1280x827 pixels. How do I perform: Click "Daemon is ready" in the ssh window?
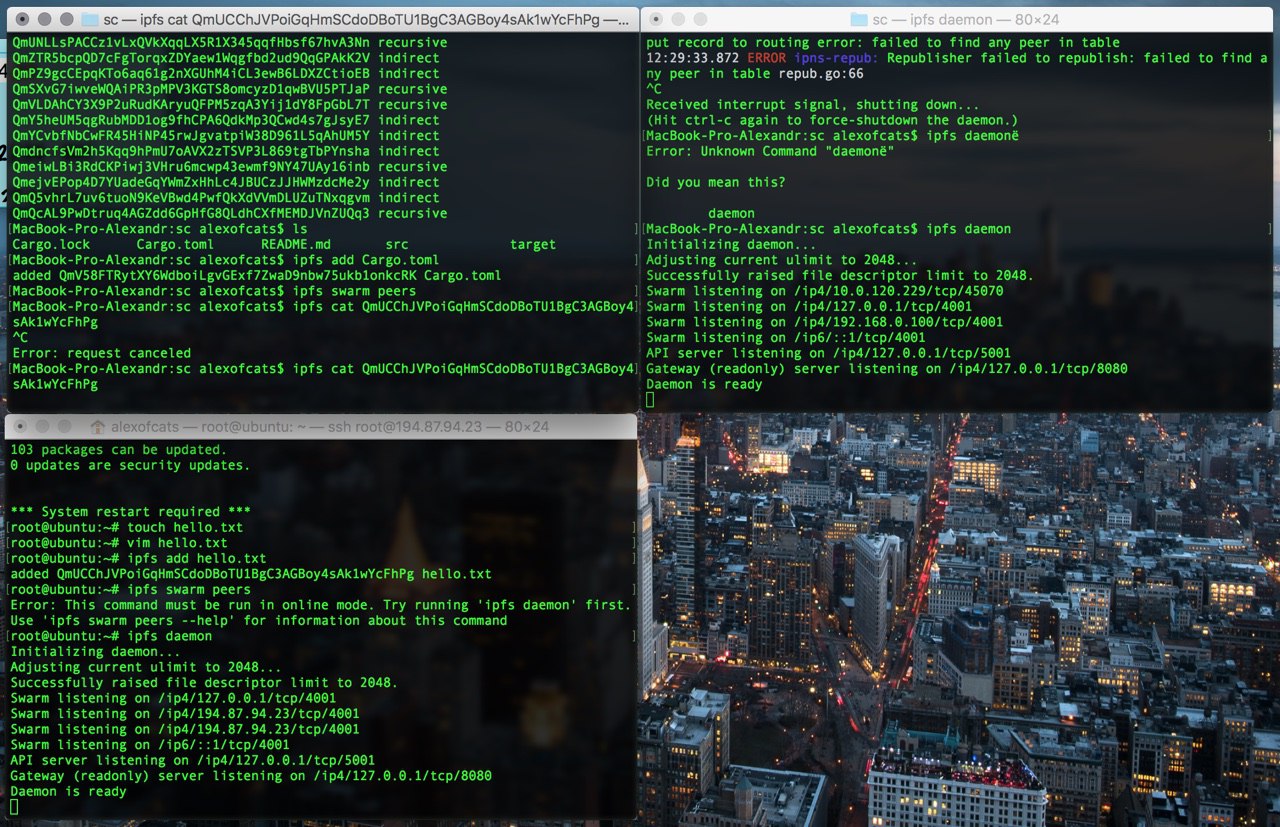[x=68, y=791]
